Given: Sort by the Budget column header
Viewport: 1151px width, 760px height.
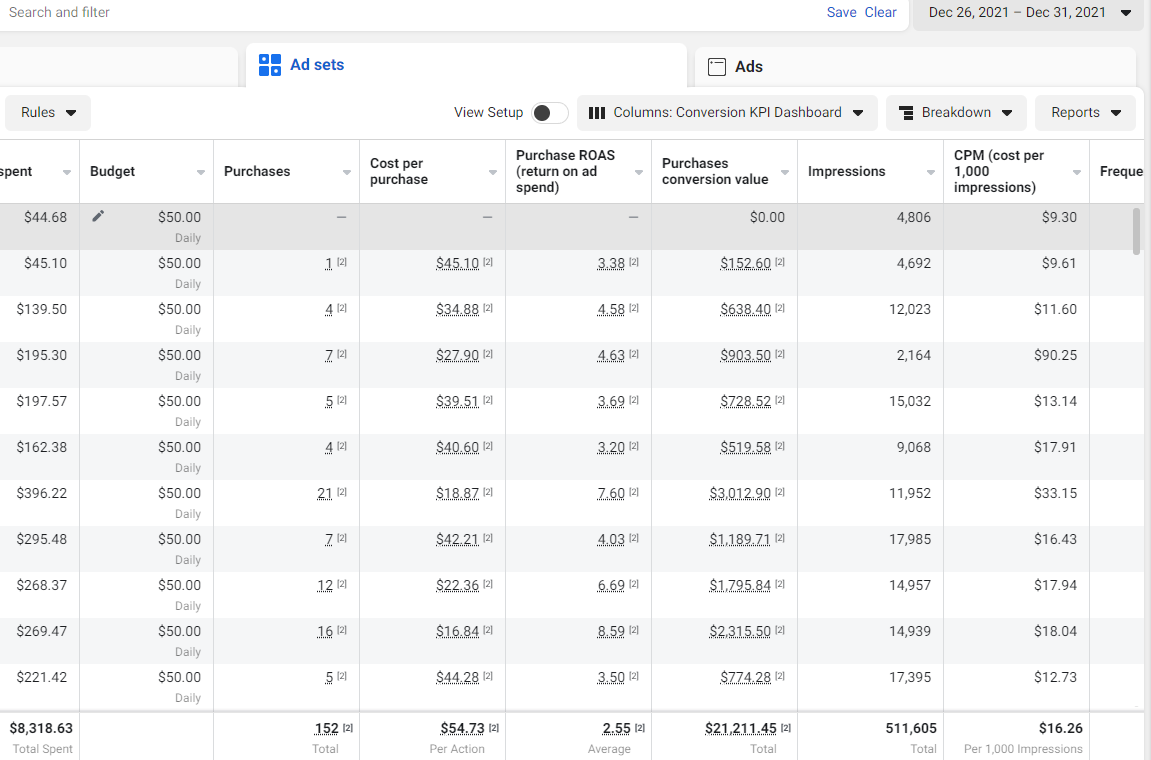Looking at the screenshot, I should (112, 171).
